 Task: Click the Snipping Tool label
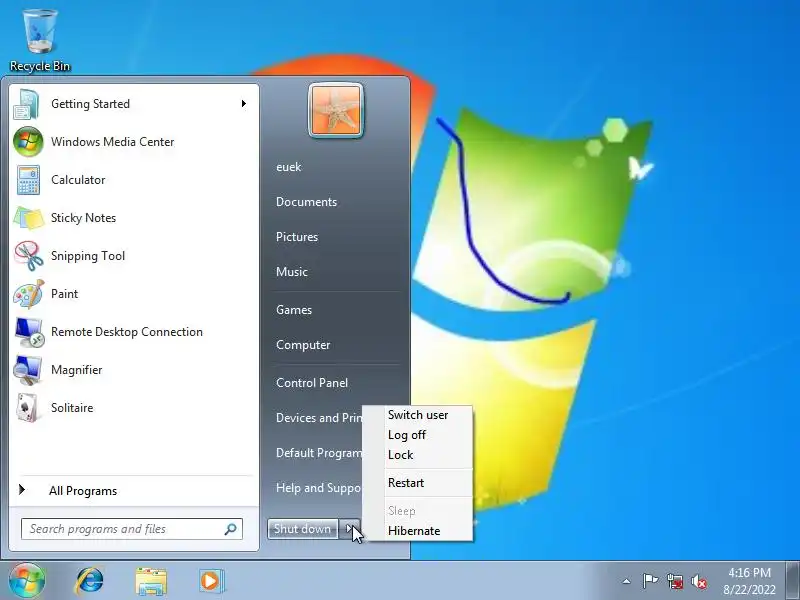pos(88,256)
